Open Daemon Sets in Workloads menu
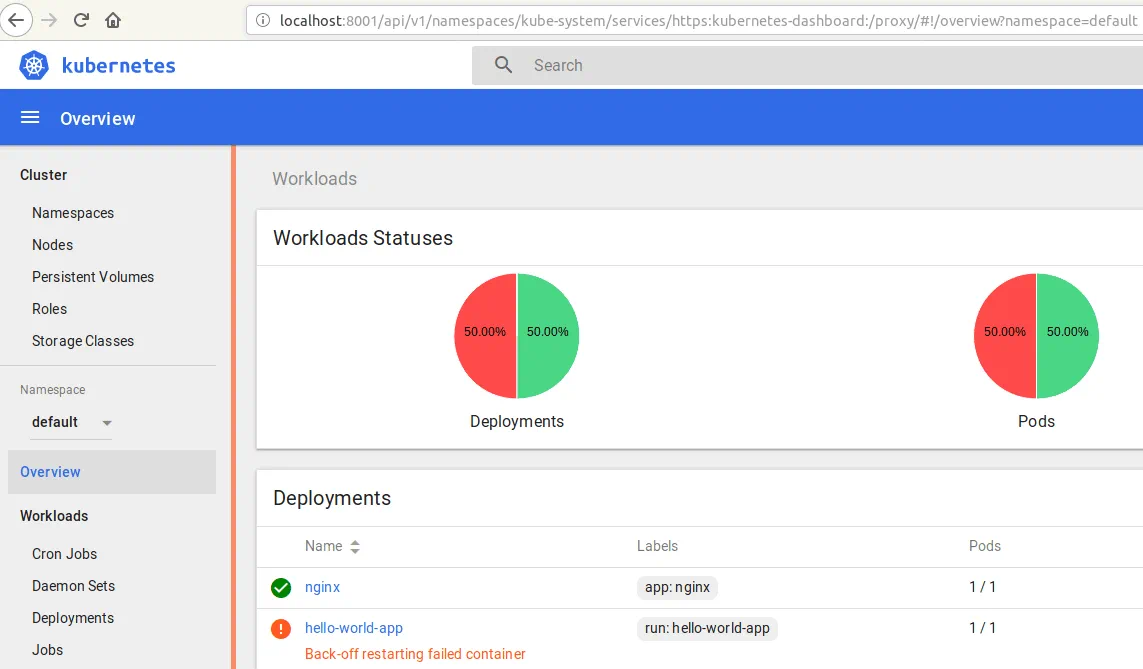The width and height of the screenshot is (1143, 669). pyautogui.click(x=73, y=586)
